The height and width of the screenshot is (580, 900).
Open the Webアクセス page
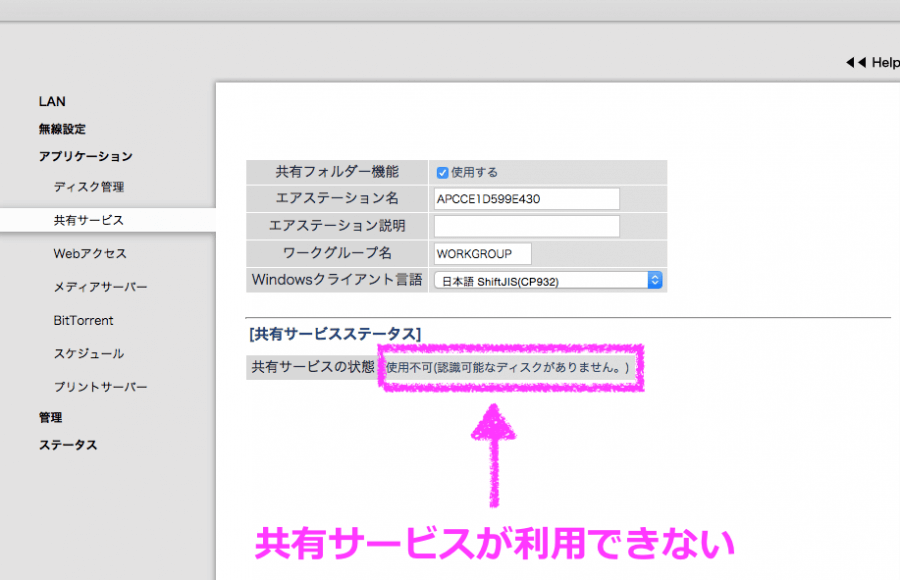pyautogui.click(x=90, y=254)
